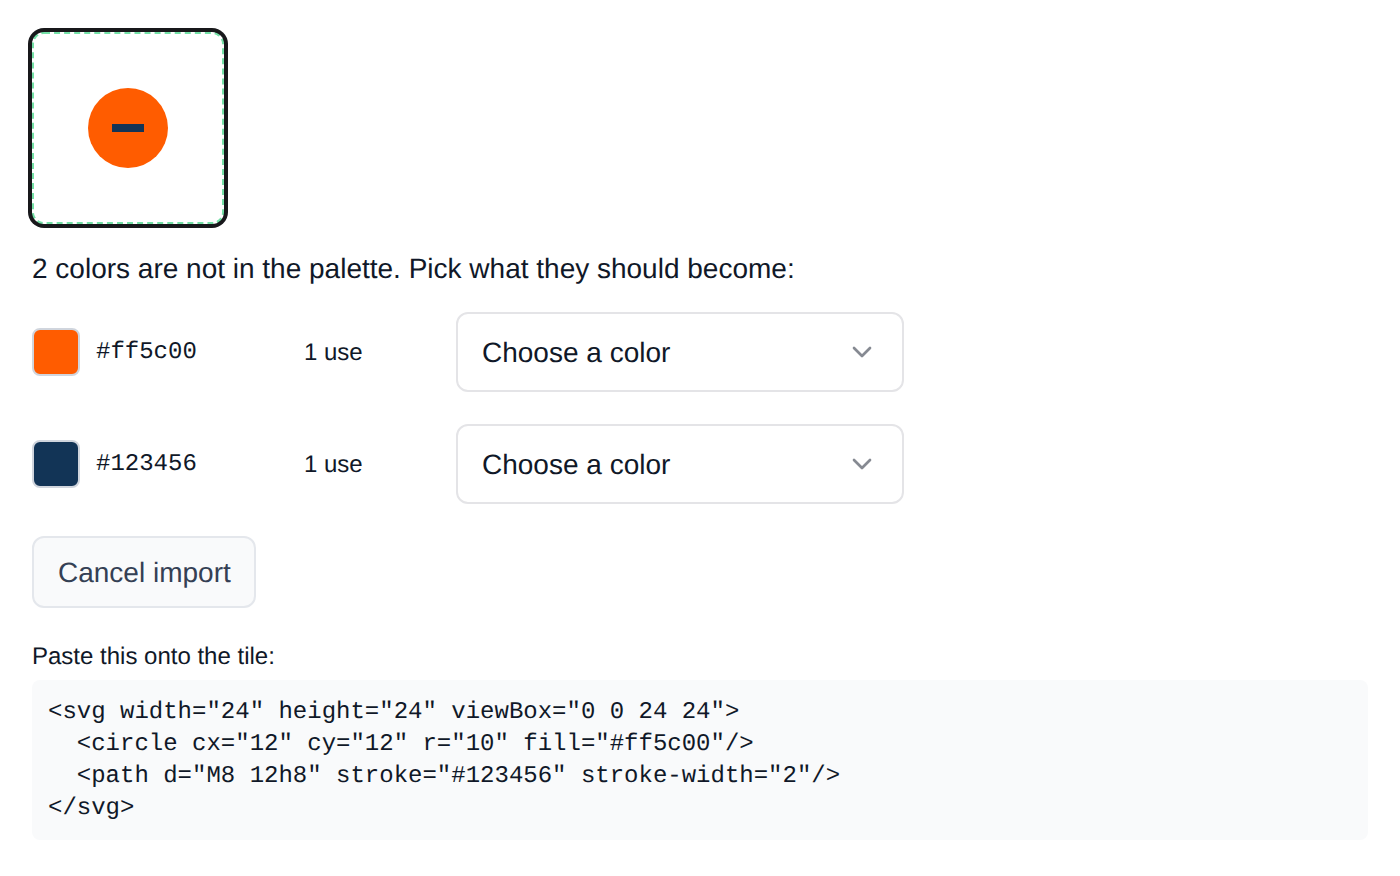
Task: Click the dark blue minus bar
Action: [128, 128]
